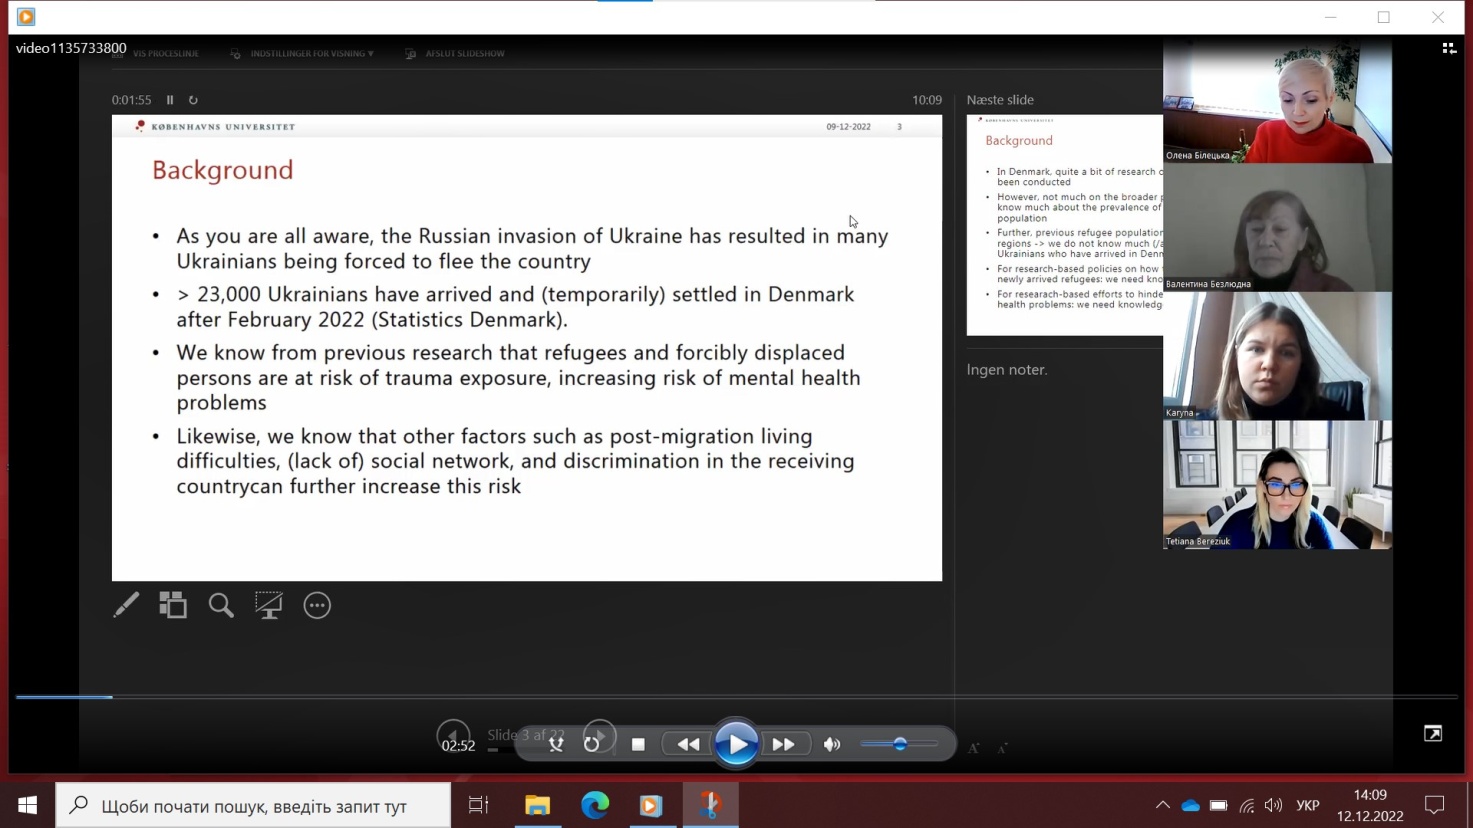This screenshot has width=1473, height=828.
Task: Open File Explorer from taskbar
Action: [537, 805]
